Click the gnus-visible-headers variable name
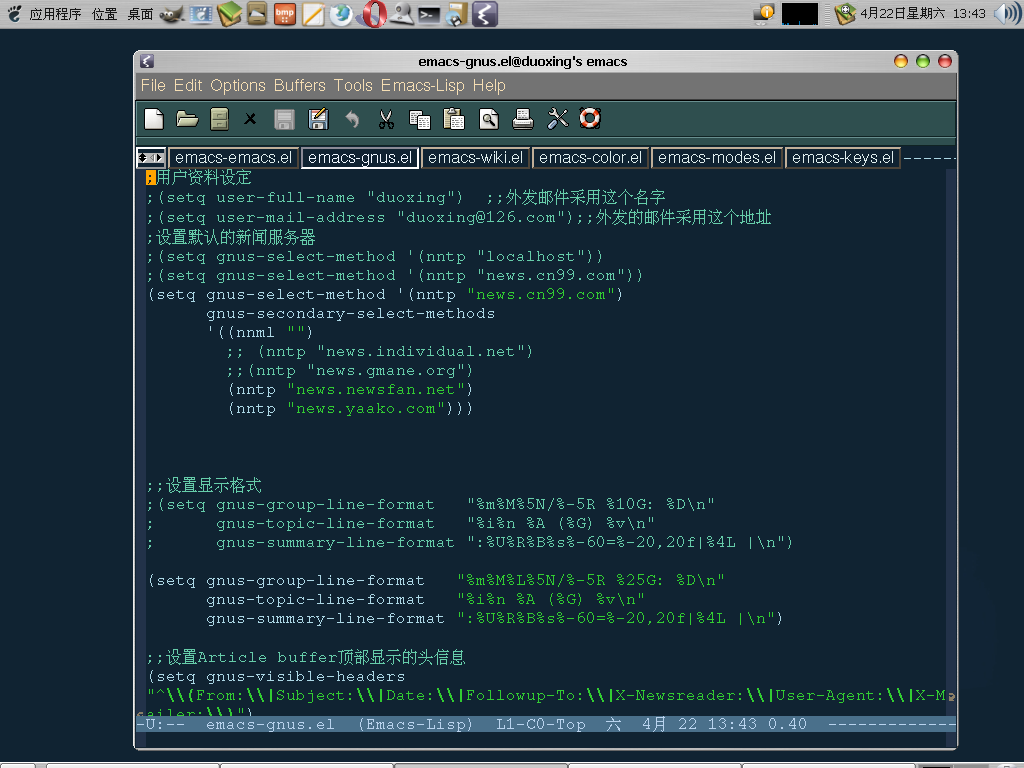The height and width of the screenshot is (768, 1024). (x=306, y=677)
